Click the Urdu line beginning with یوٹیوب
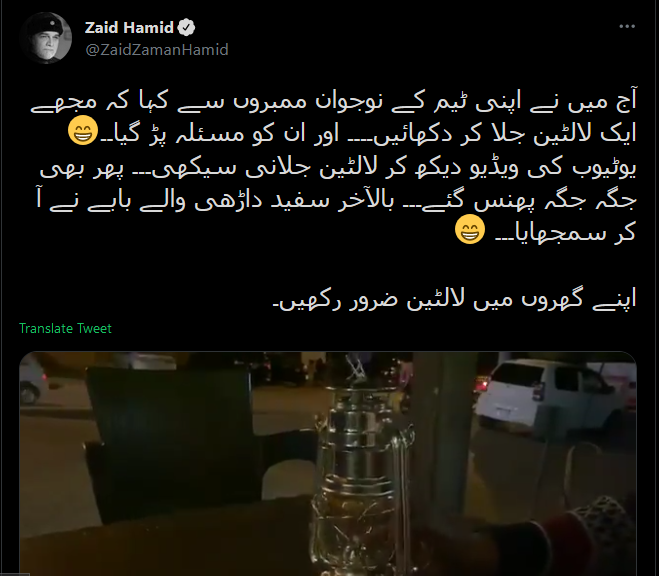Image resolution: width=659 pixels, height=576 pixels. point(338,168)
